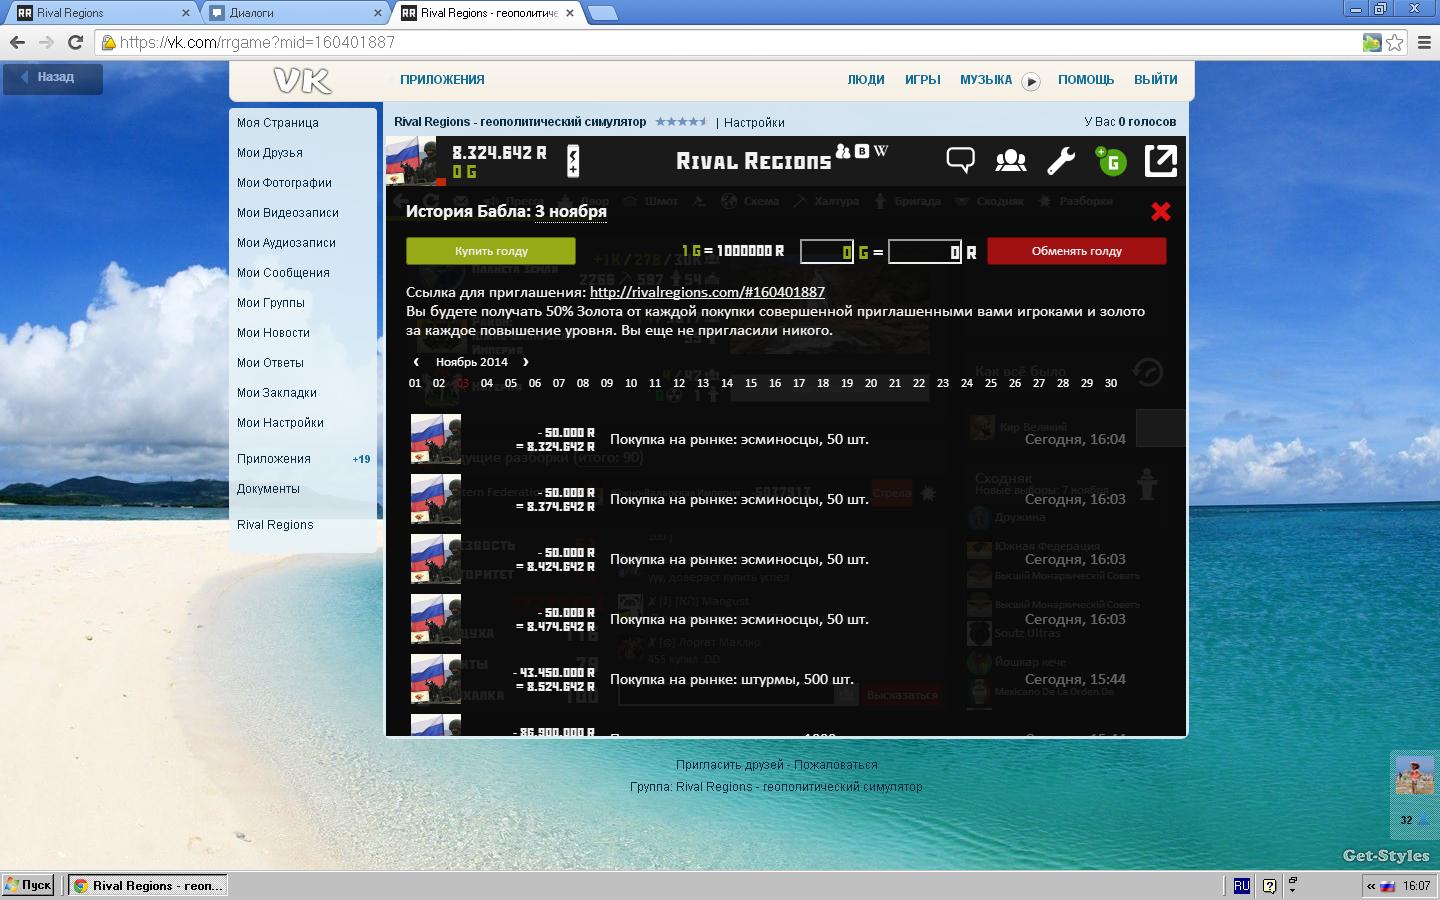Image resolution: width=1440 pixels, height=900 pixels.
Task: Click ВЫЙТИ to log out
Action: click(1156, 80)
